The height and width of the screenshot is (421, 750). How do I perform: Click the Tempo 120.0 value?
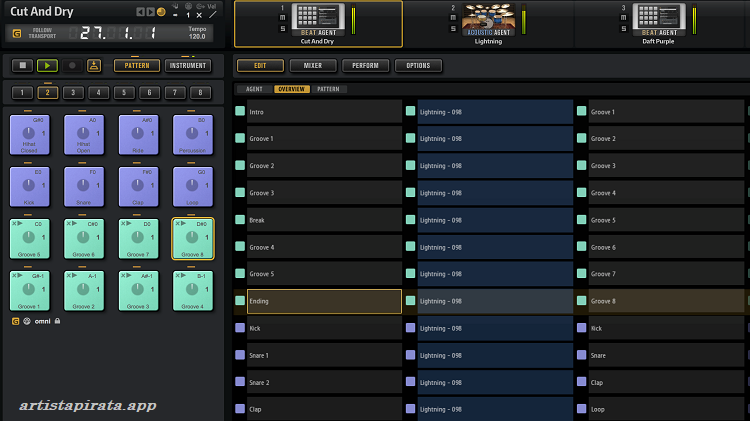tap(197, 36)
